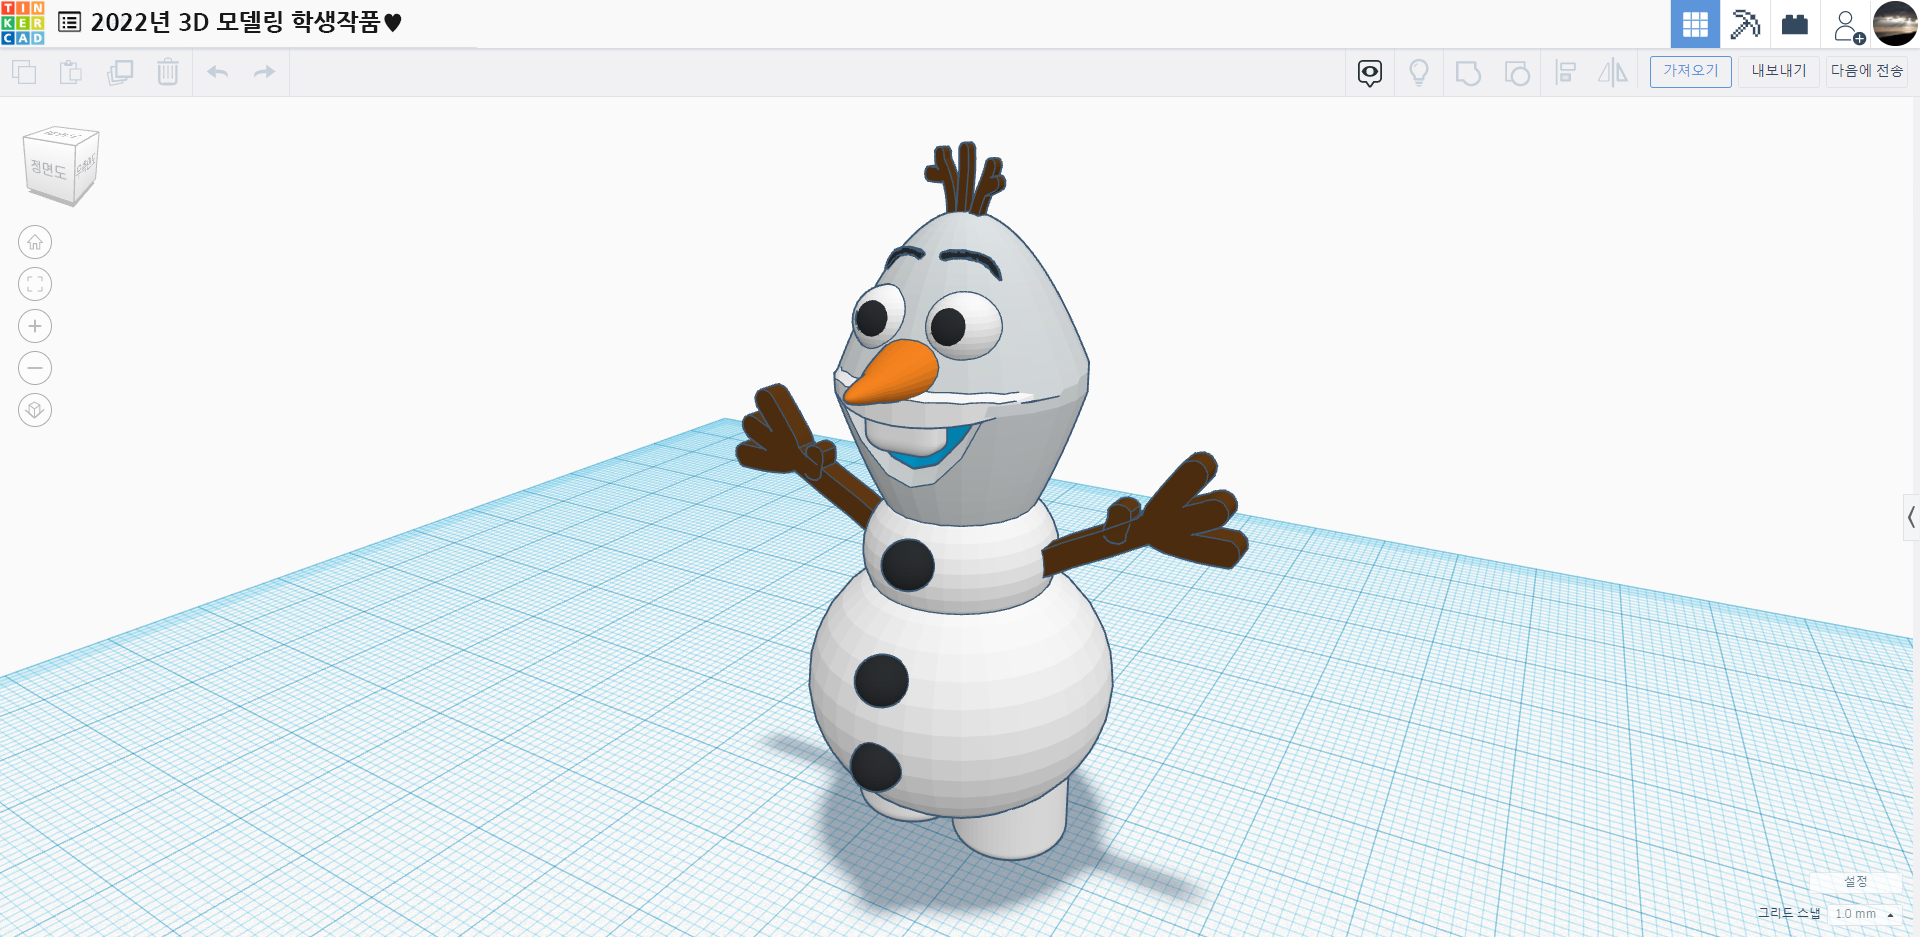Expand the collapsed shapes panel arrow
This screenshot has height=937, width=1920.
[x=1911, y=517]
